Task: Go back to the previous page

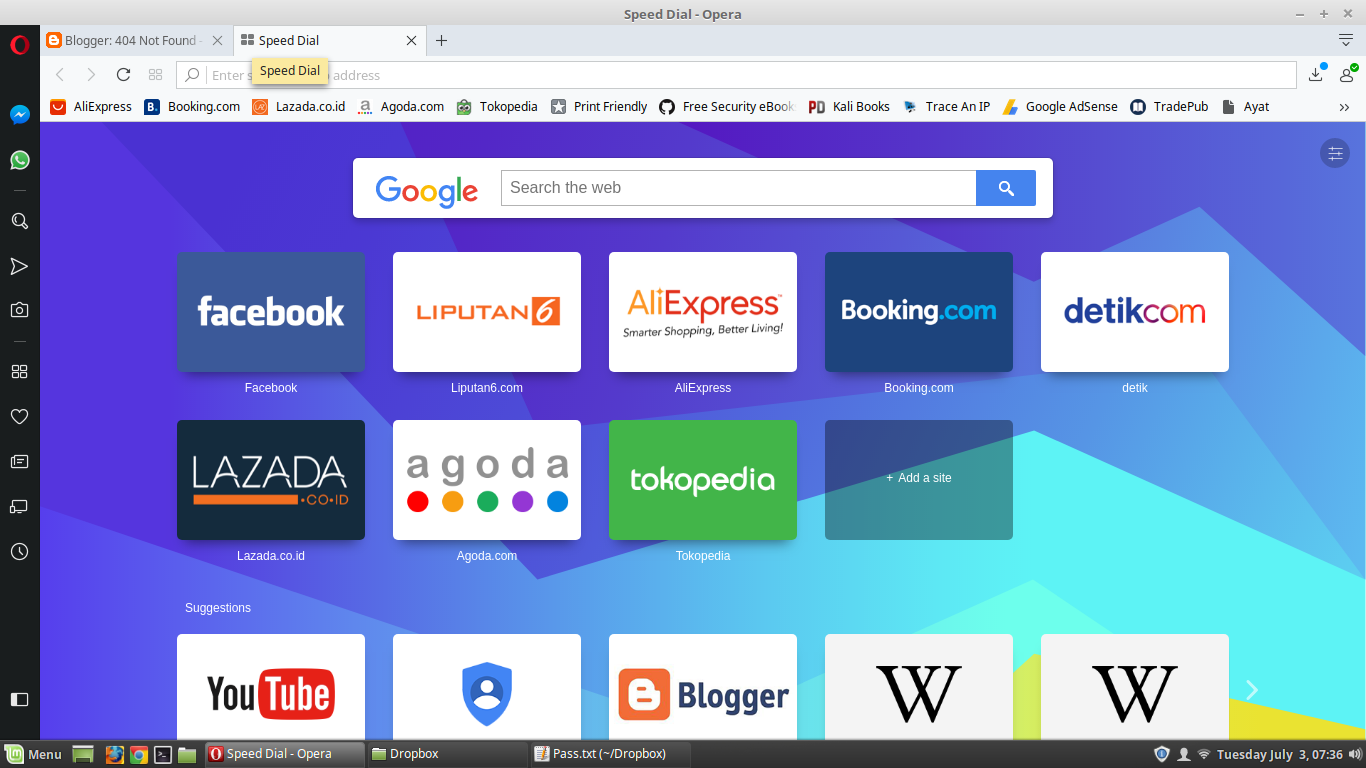Action: click(60, 75)
